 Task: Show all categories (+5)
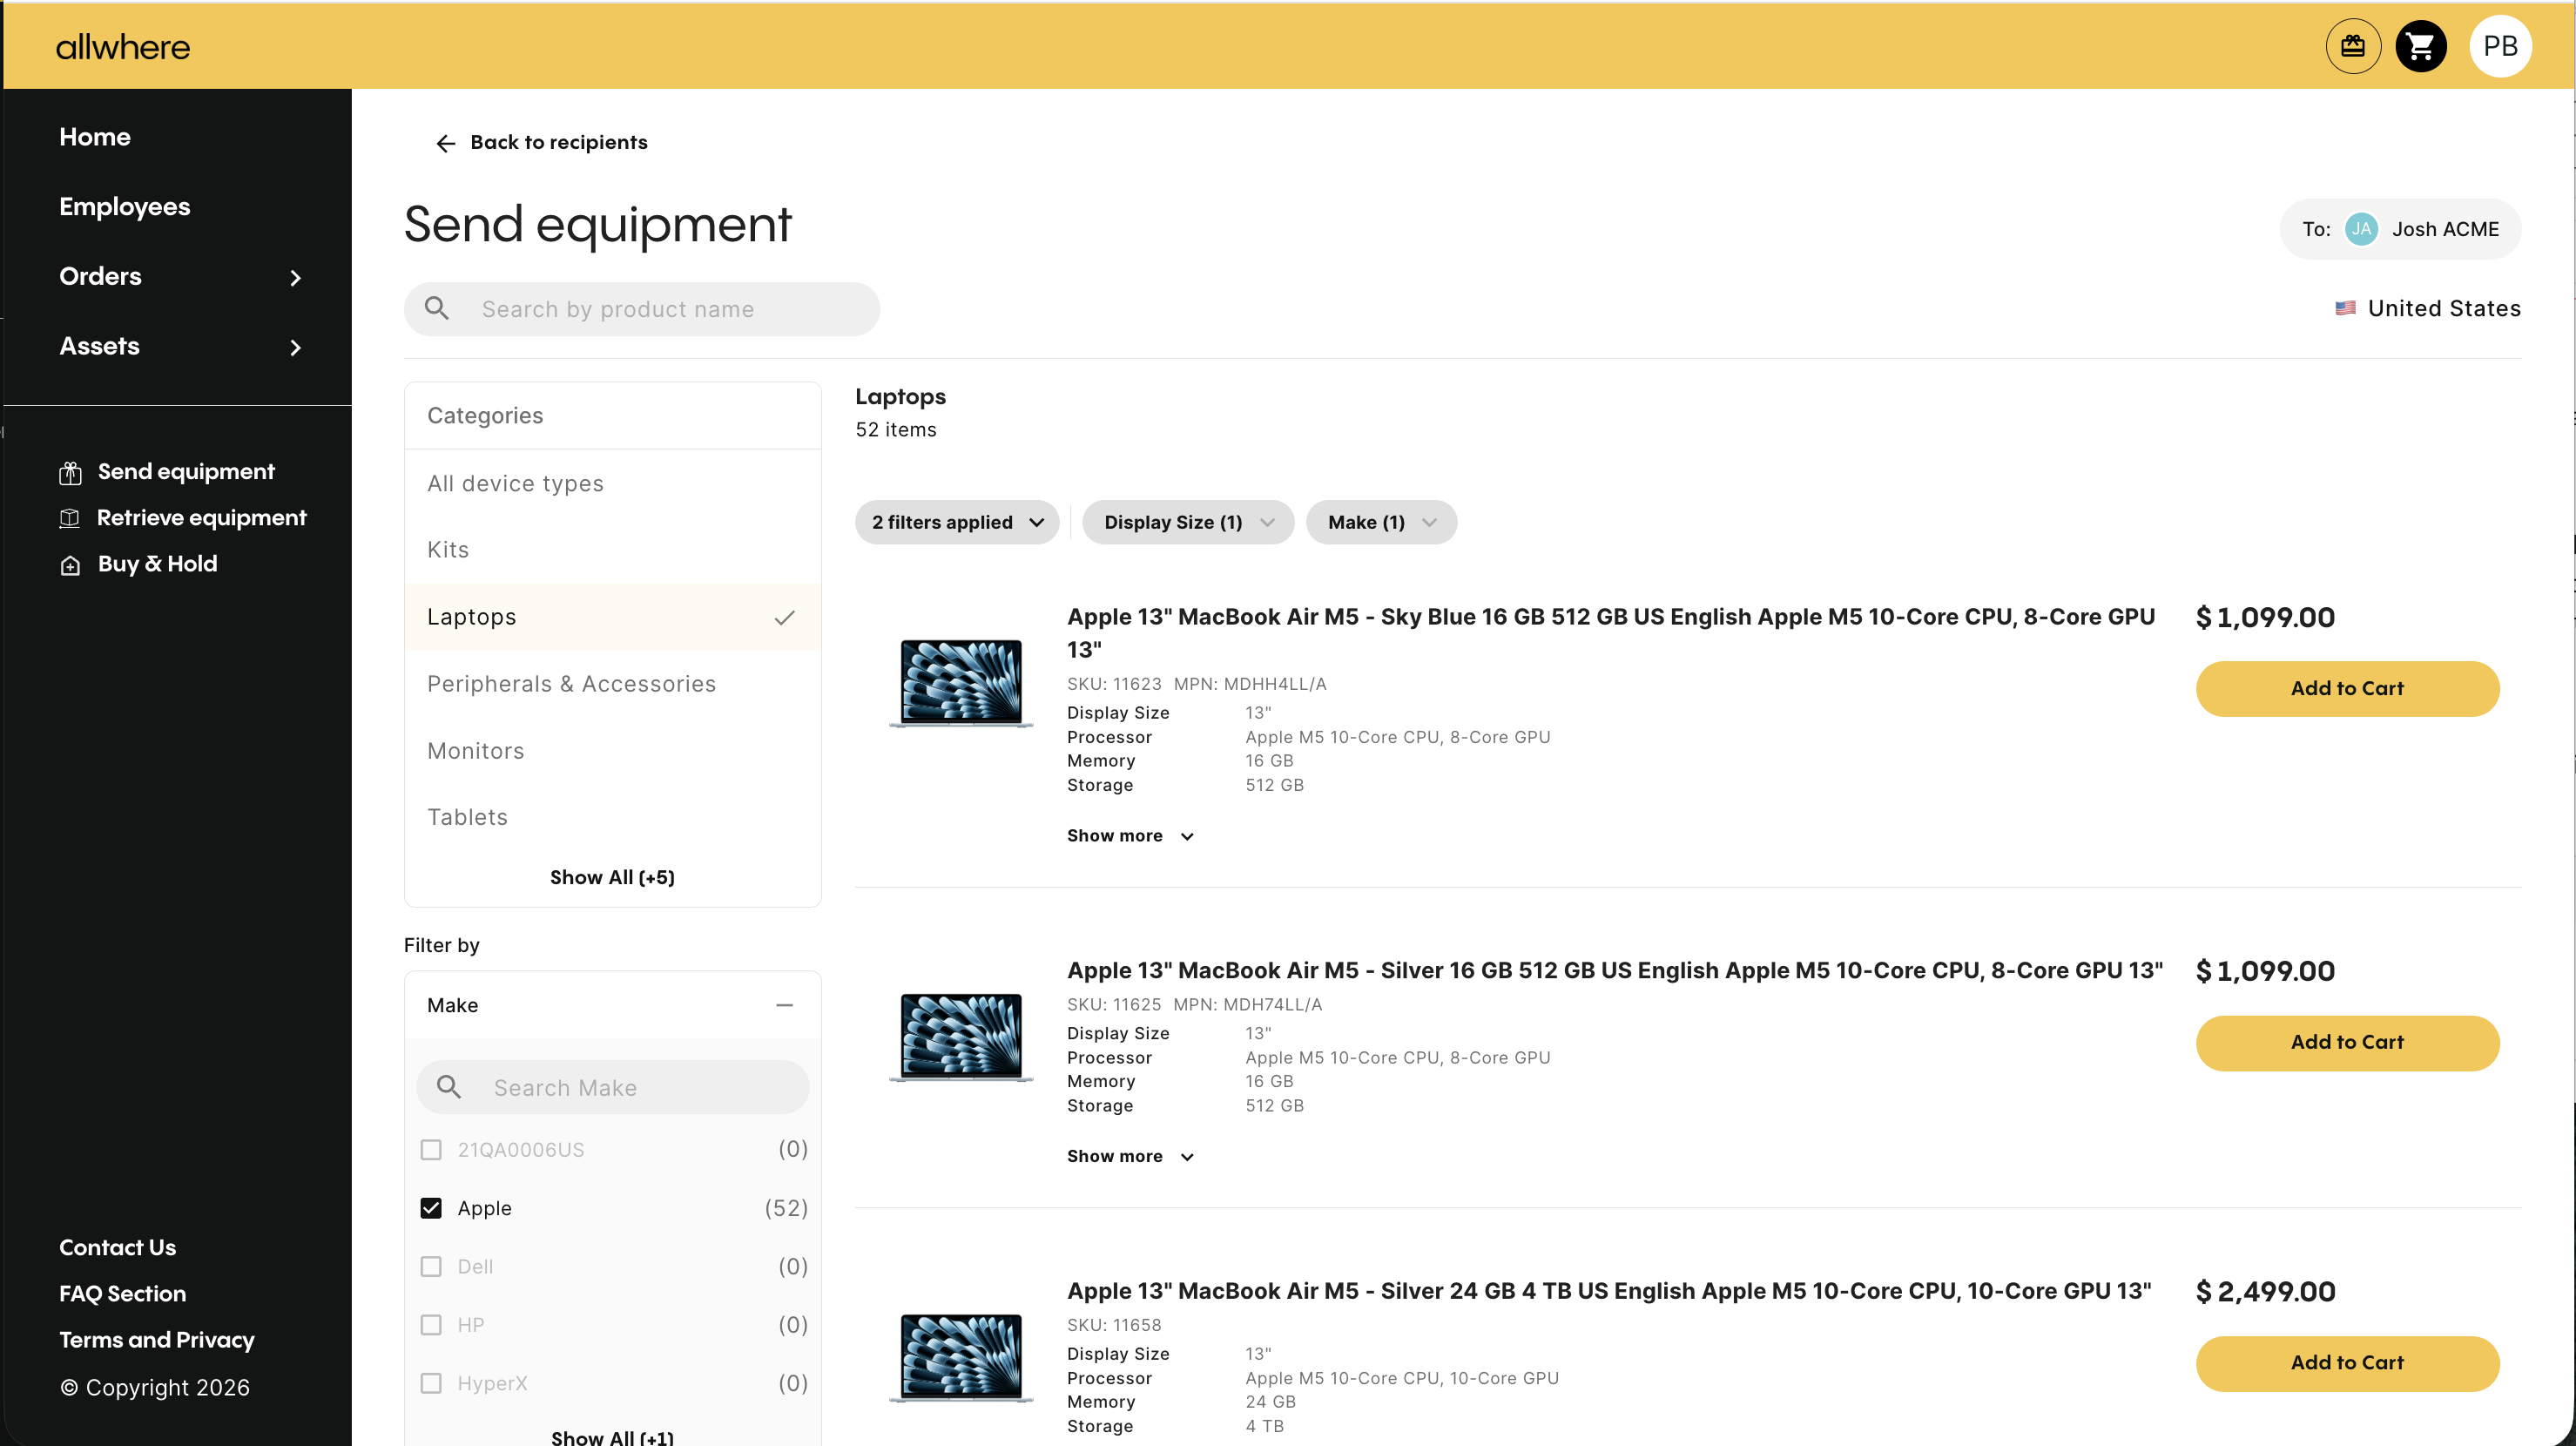(612, 877)
